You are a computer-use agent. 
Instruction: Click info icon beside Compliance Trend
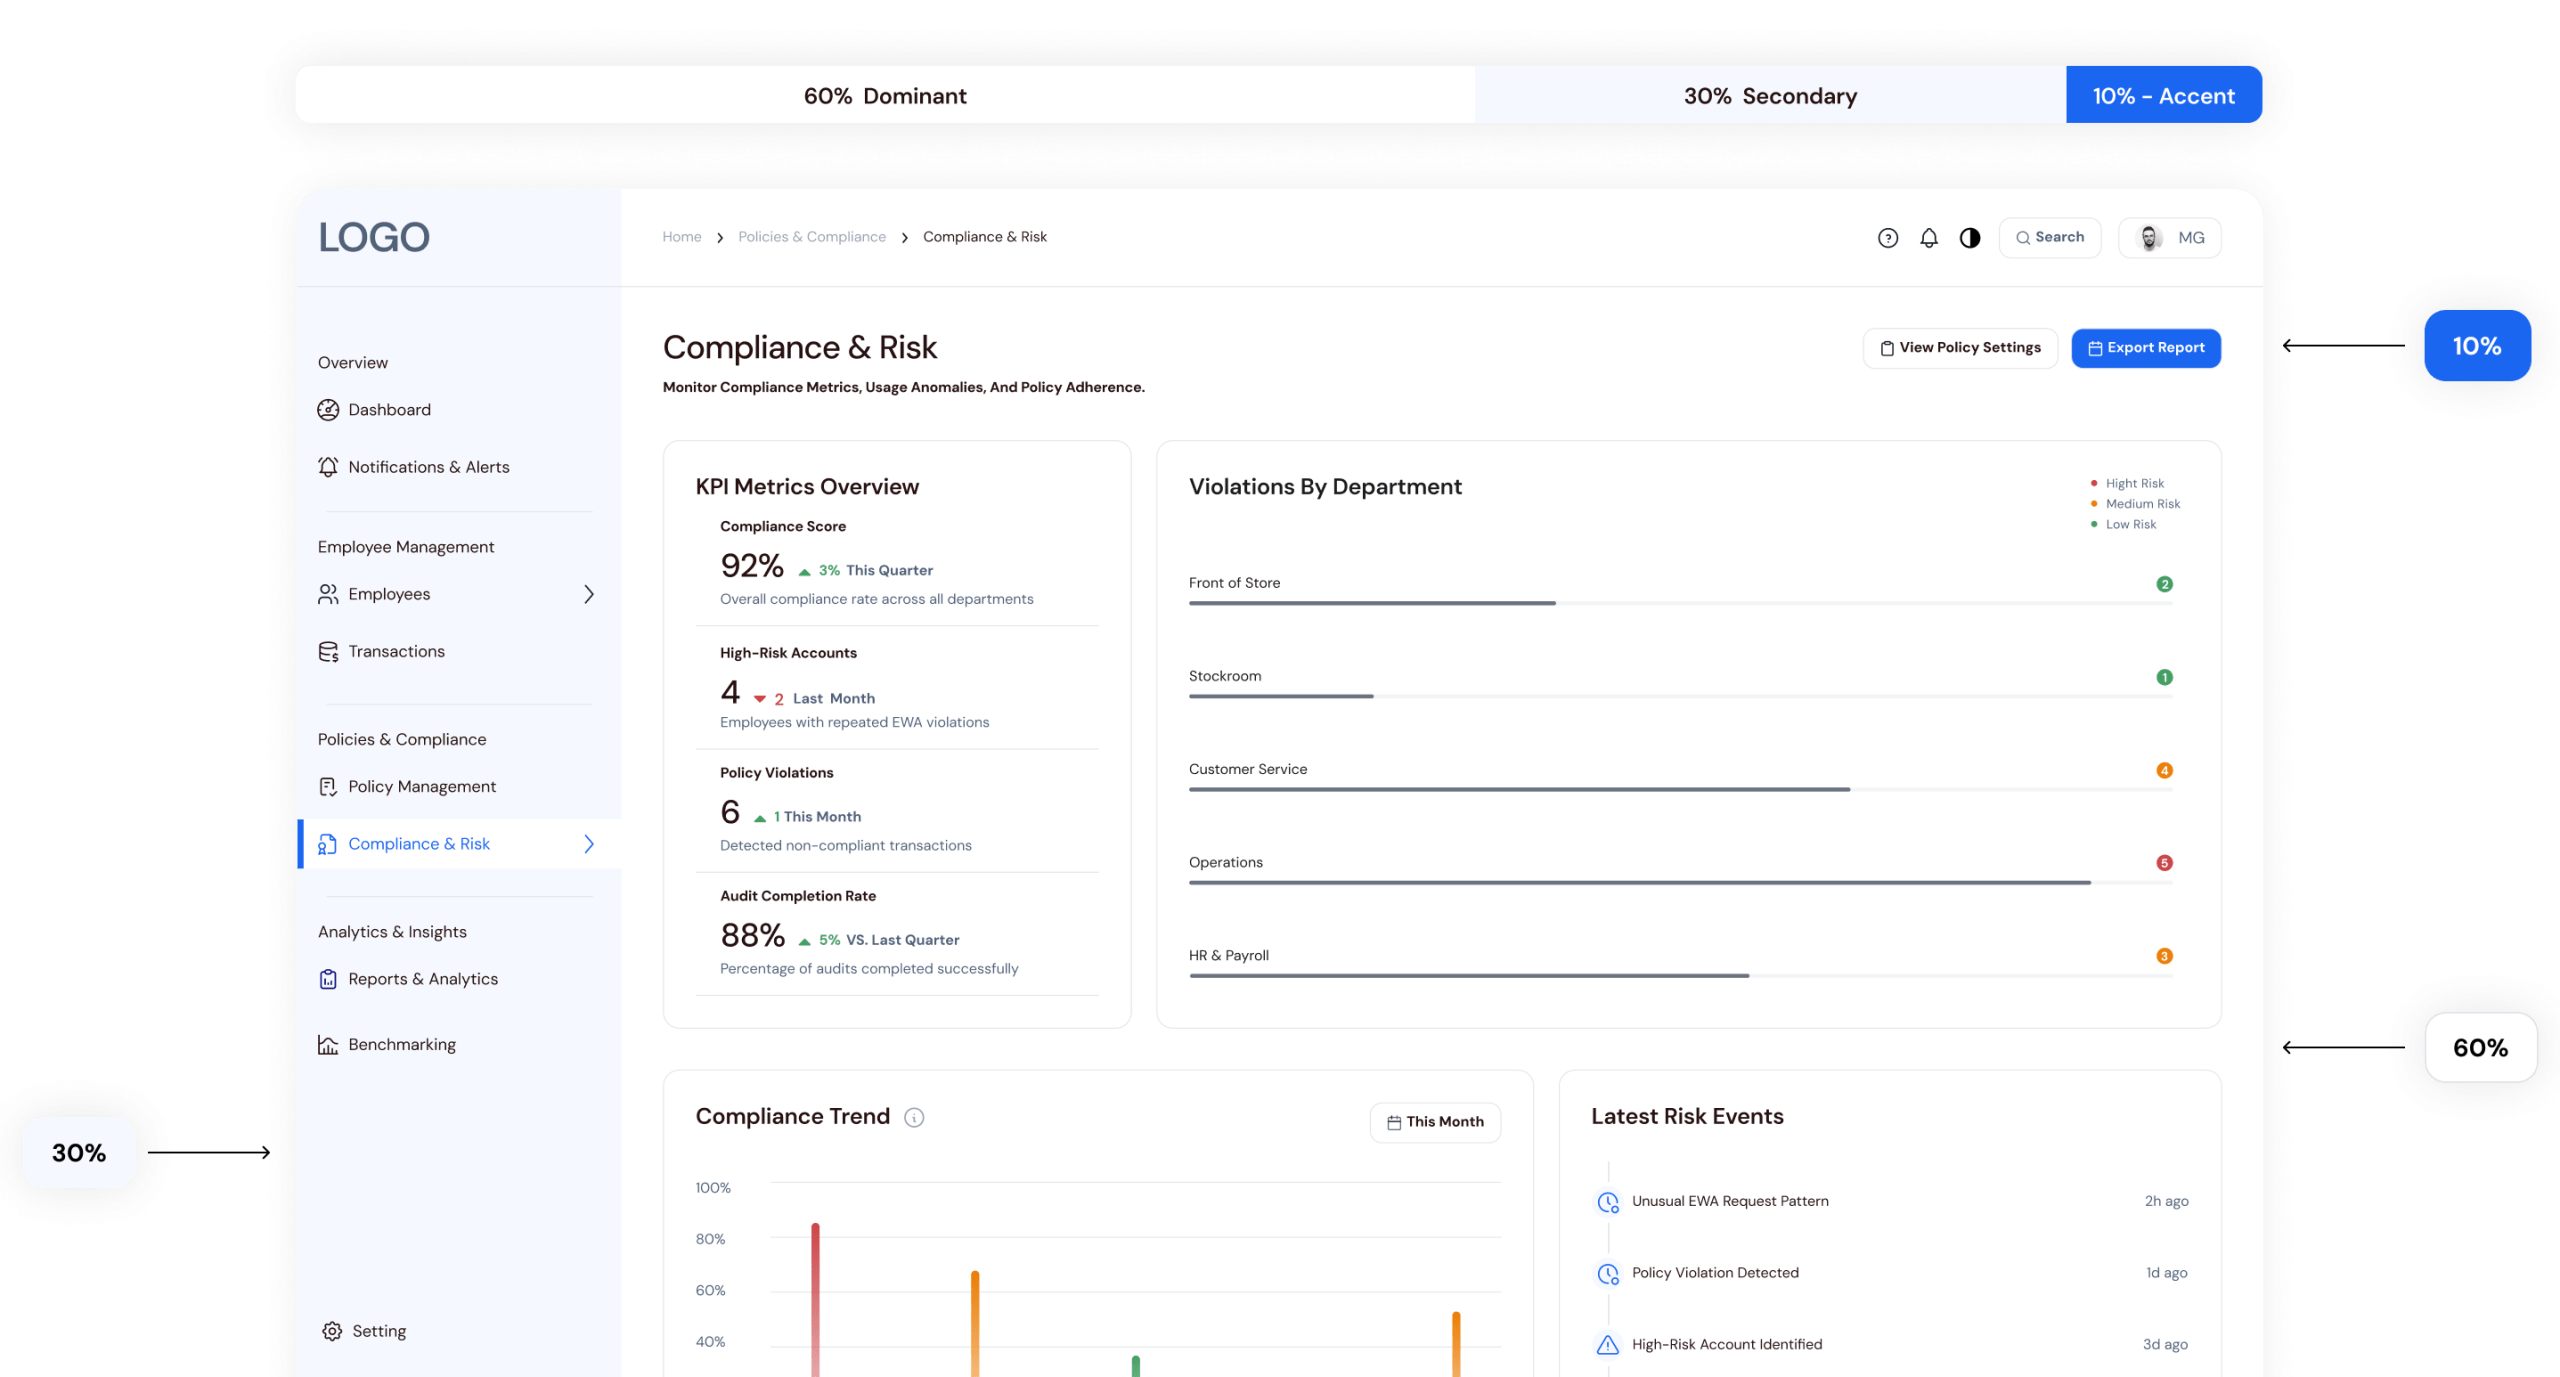914,1118
